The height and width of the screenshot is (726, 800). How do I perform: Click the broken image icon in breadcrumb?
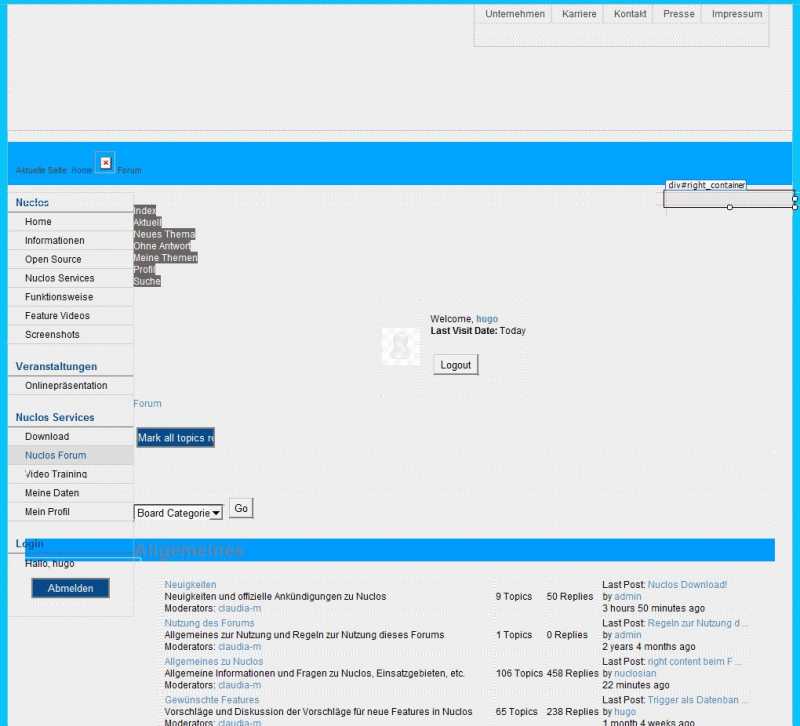(105, 163)
